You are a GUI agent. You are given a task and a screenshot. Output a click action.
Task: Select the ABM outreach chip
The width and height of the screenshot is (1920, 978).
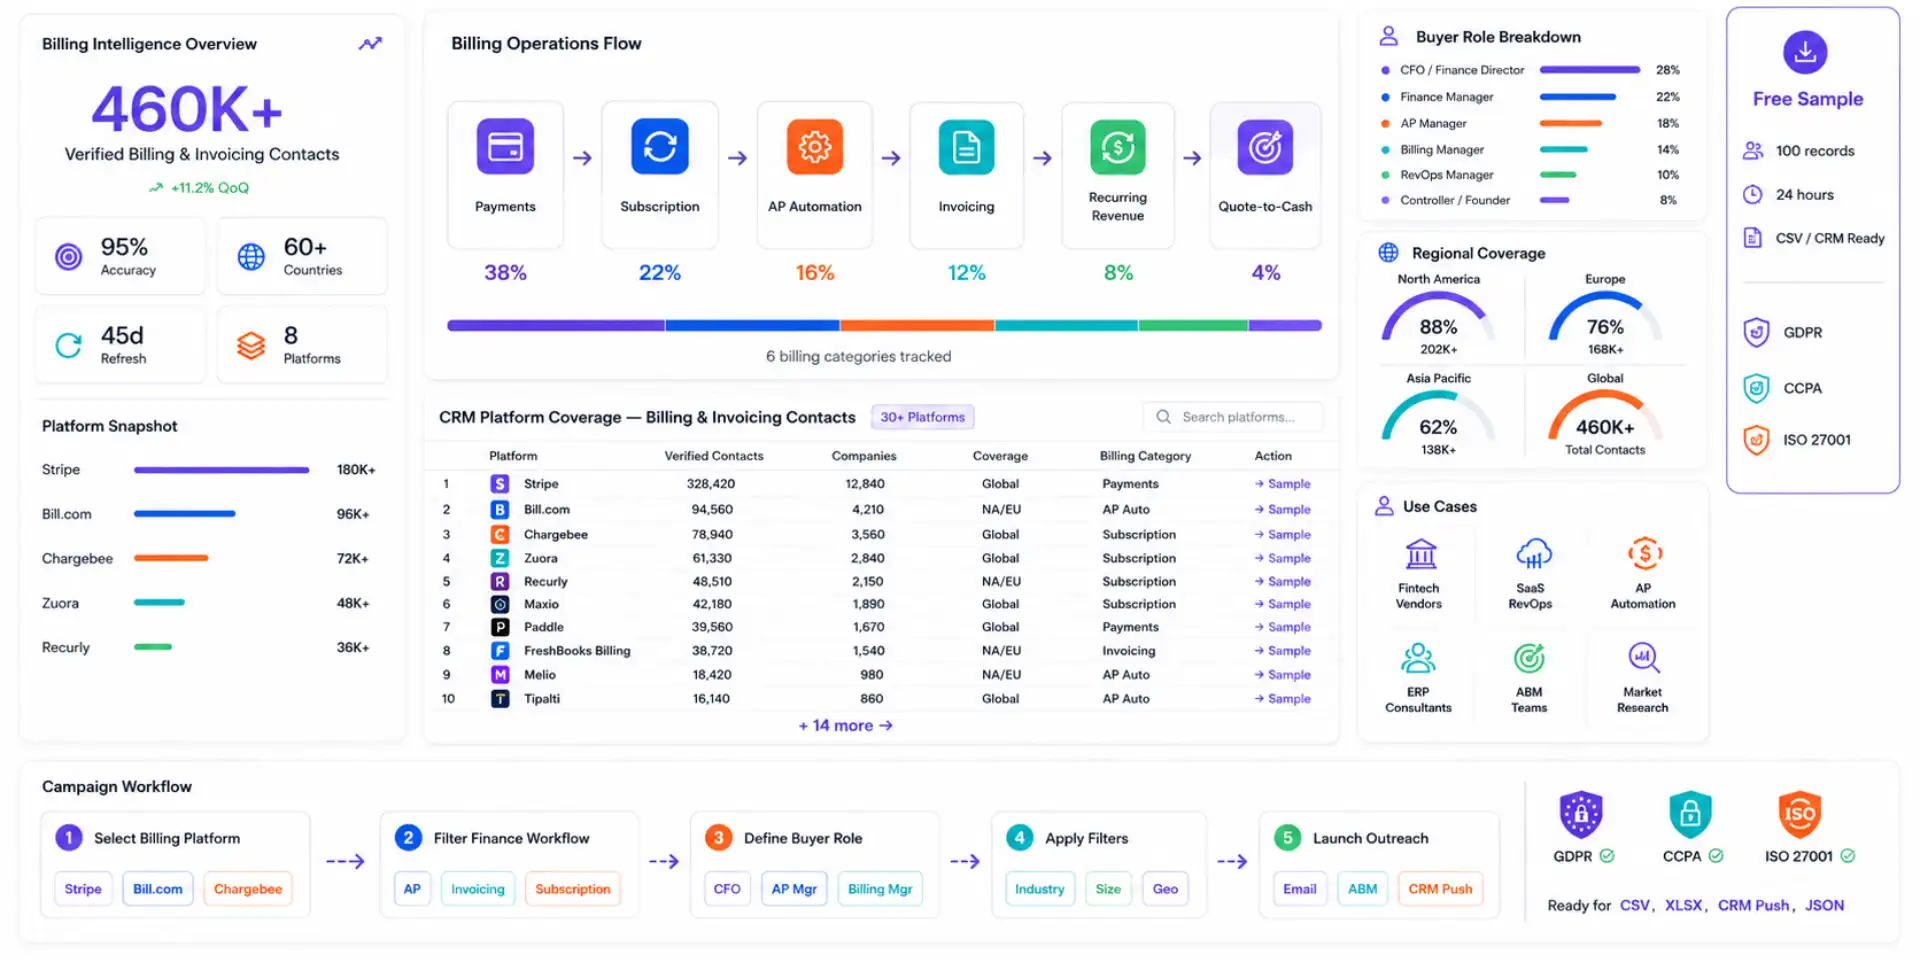point(1363,889)
